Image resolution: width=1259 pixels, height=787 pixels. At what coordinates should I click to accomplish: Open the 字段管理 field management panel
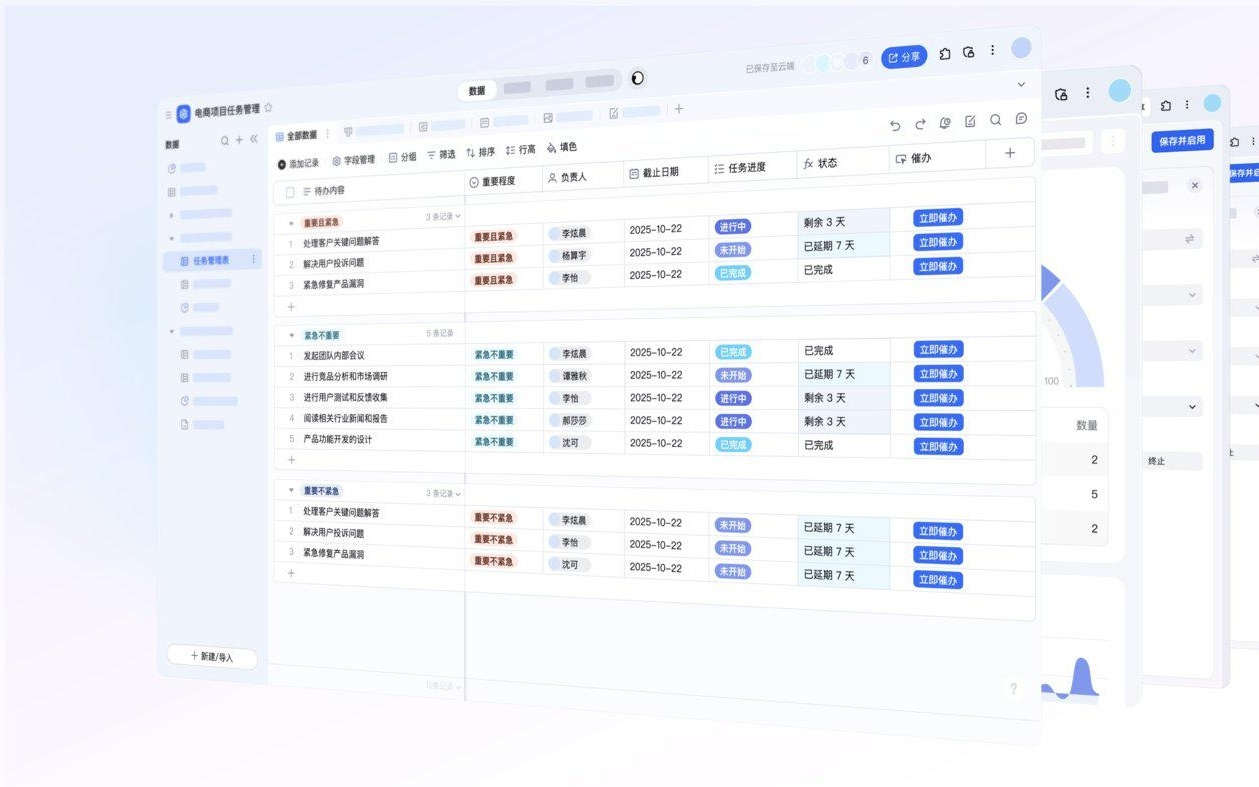tap(355, 158)
